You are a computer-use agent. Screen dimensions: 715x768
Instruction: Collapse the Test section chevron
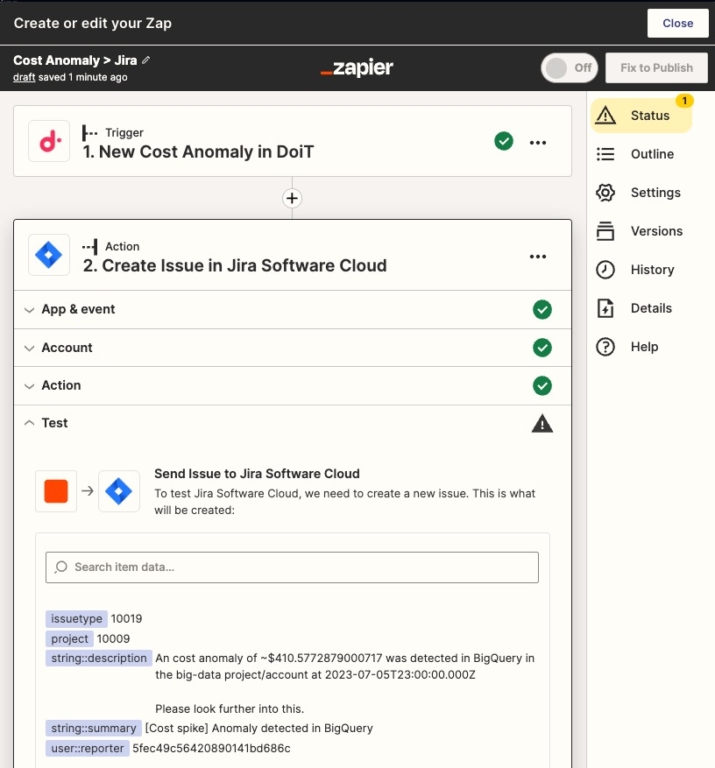tap(29, 423)
